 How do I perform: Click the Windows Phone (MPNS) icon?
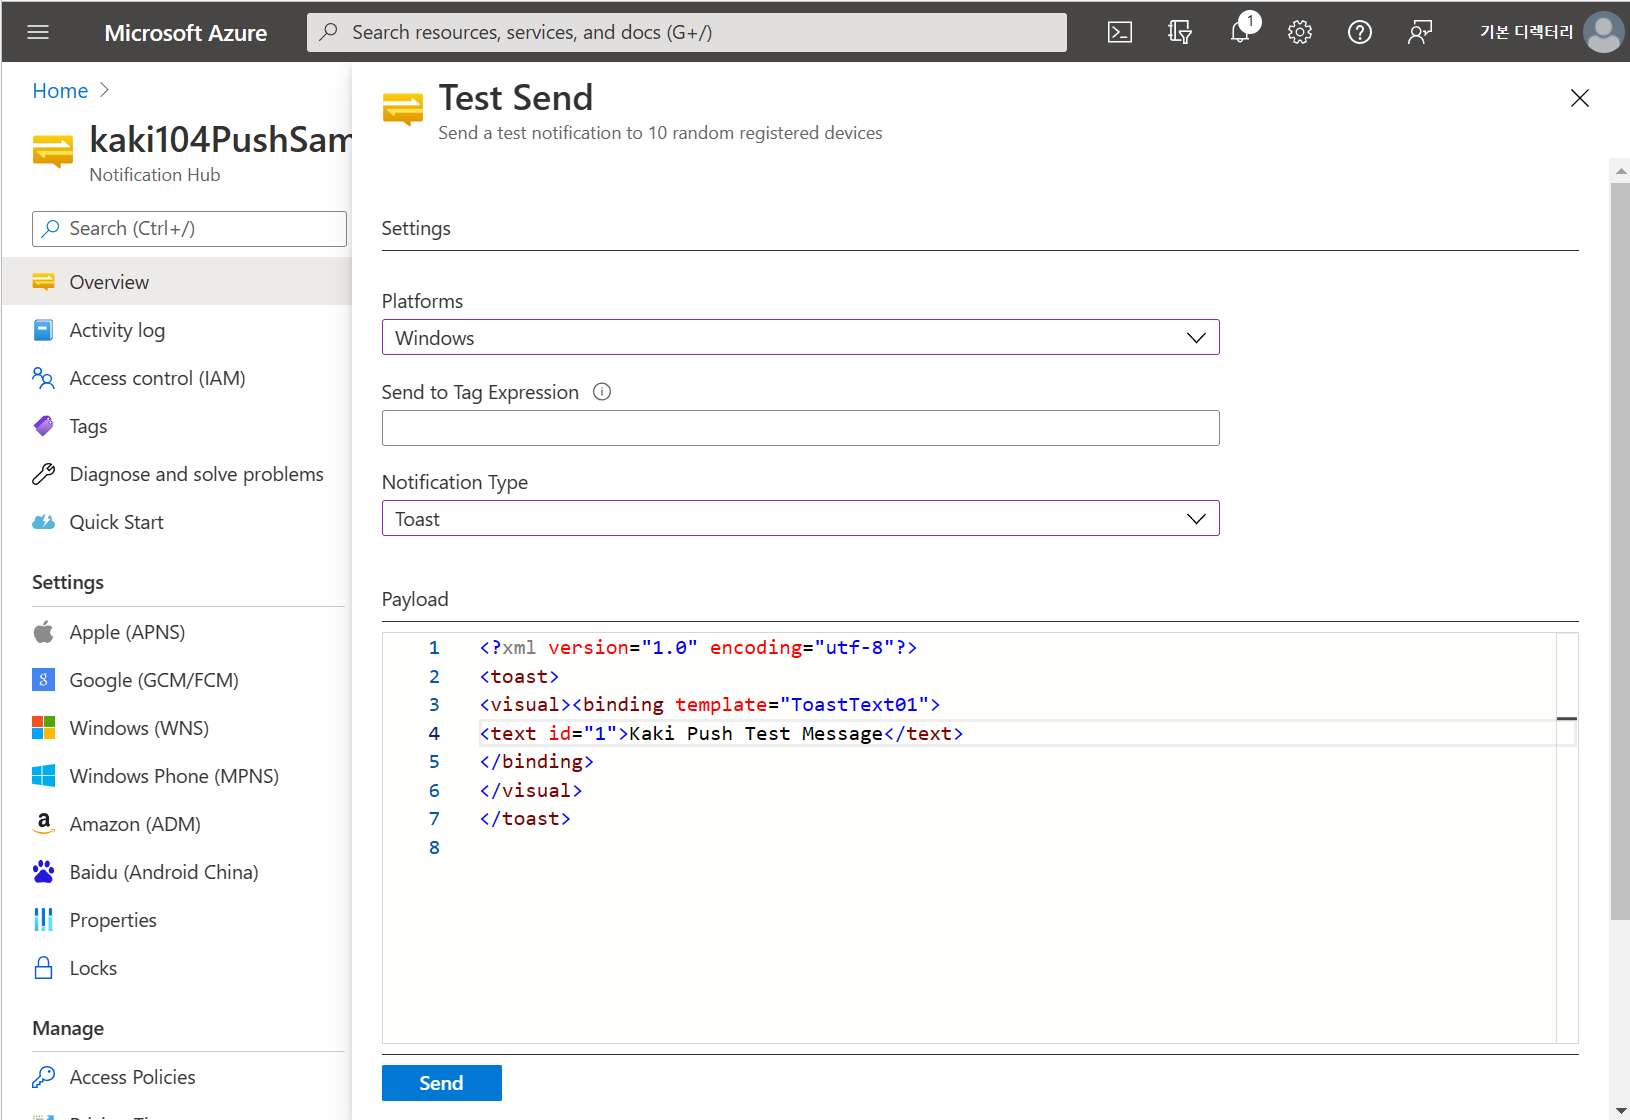[43, 776]
